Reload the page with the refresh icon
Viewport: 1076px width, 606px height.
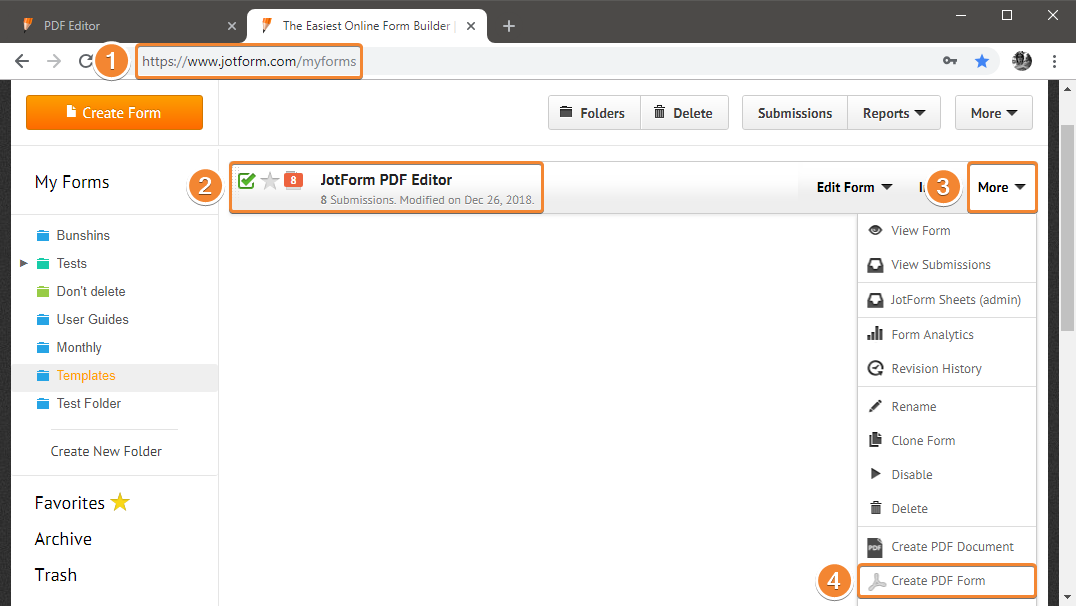86,61
